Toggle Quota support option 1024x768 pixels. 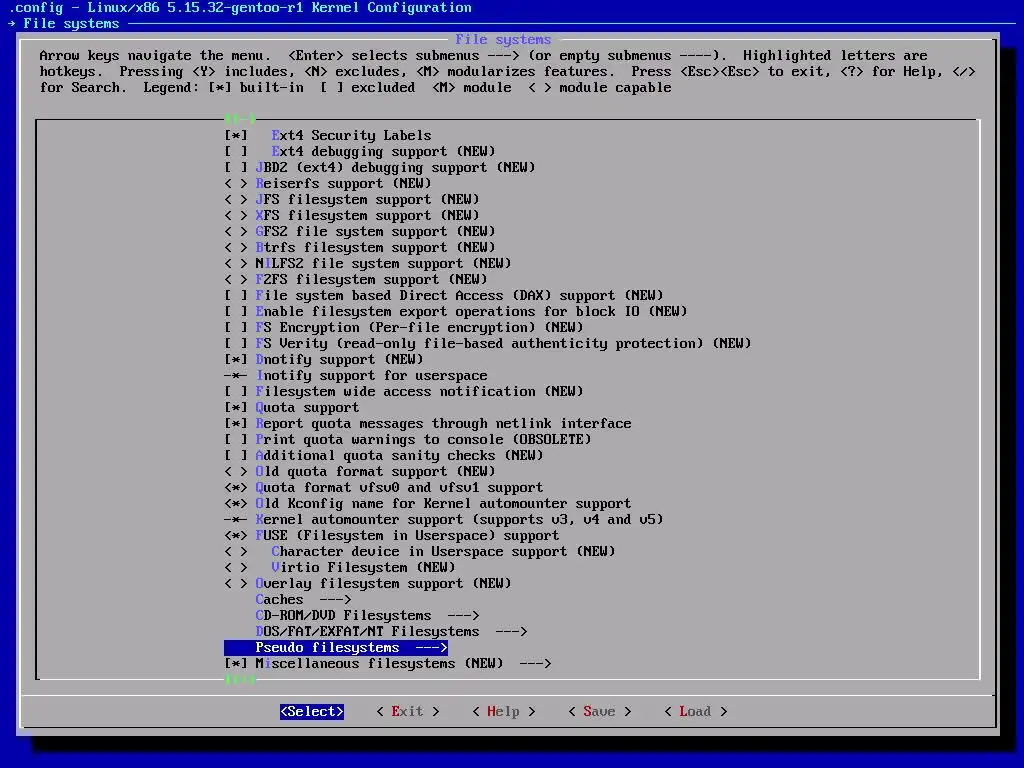292,408
